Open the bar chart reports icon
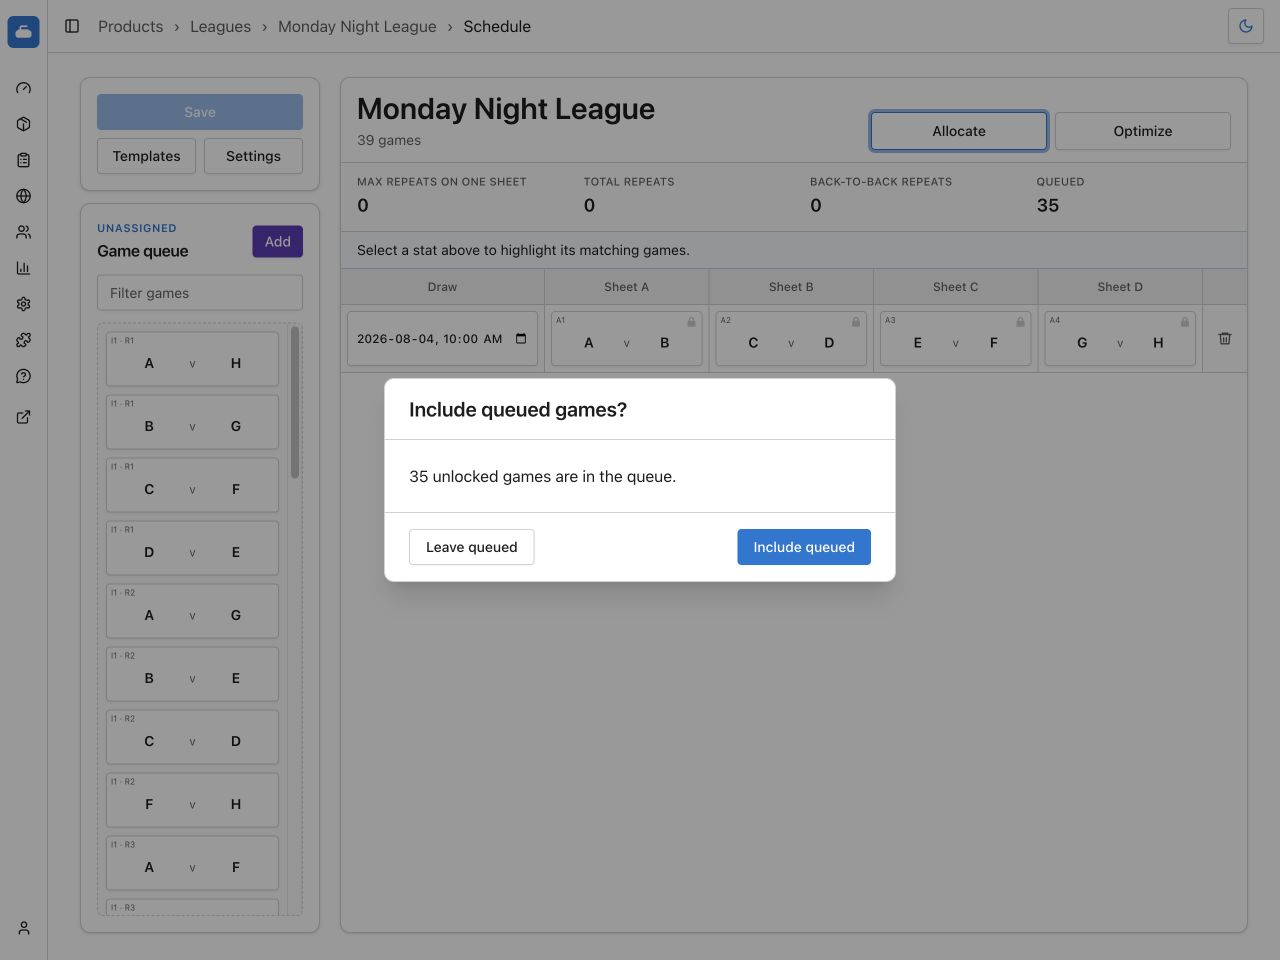 [x=24, y=268]
